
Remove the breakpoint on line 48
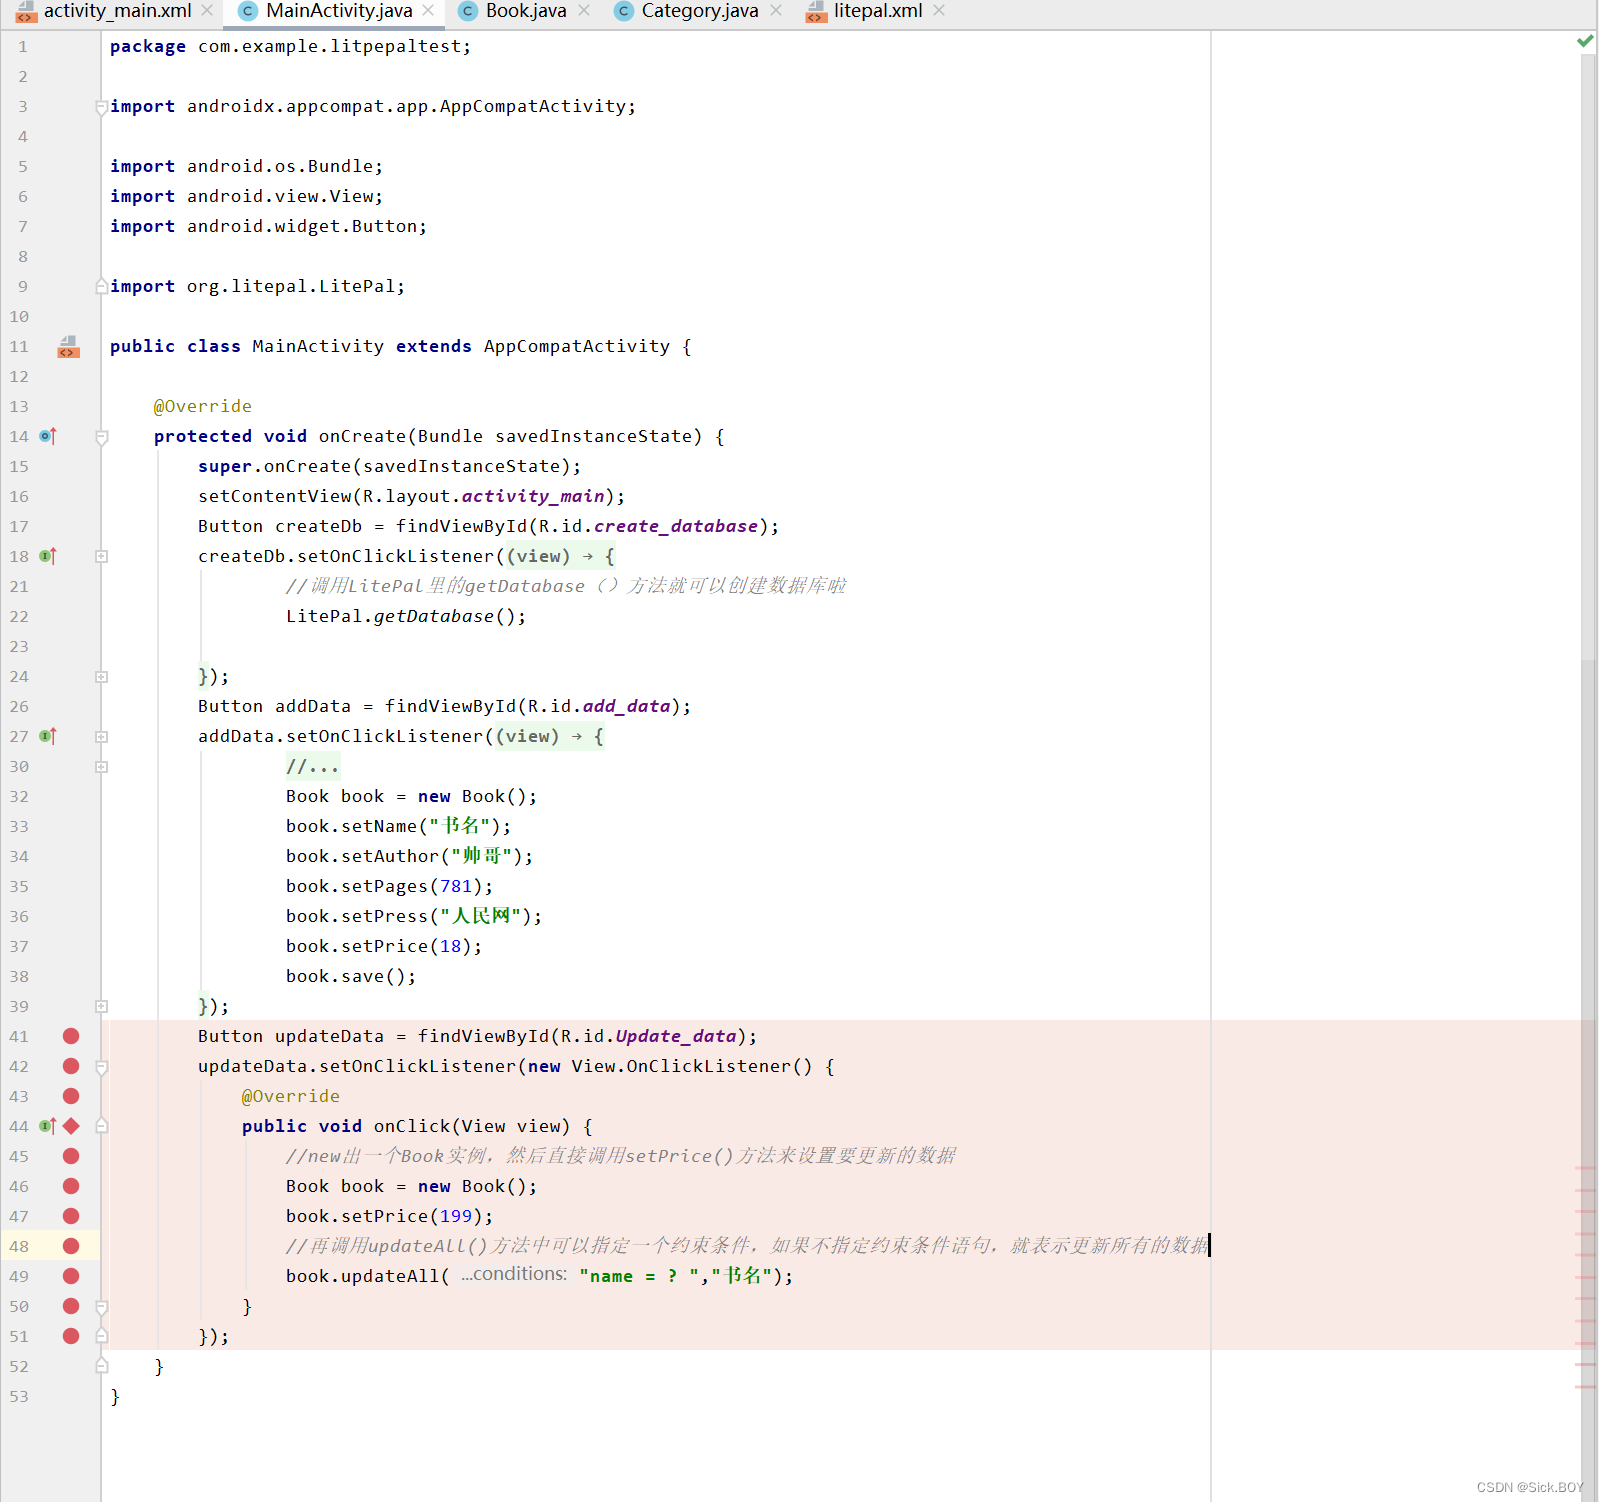click(71, 1246)
